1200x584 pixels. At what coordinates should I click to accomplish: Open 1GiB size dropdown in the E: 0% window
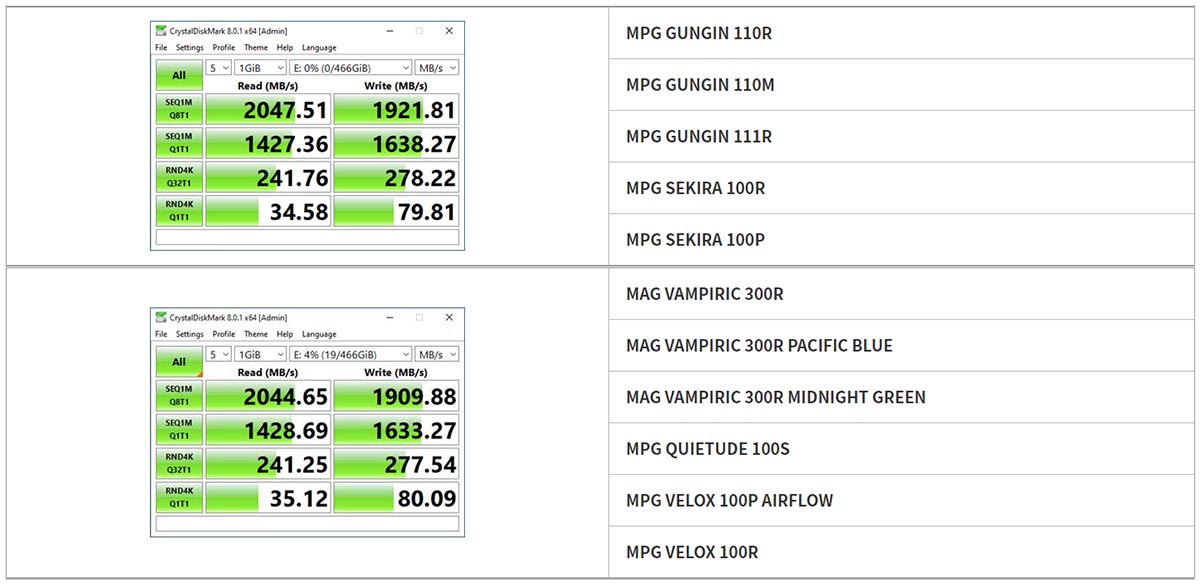(x=259, y=68)
